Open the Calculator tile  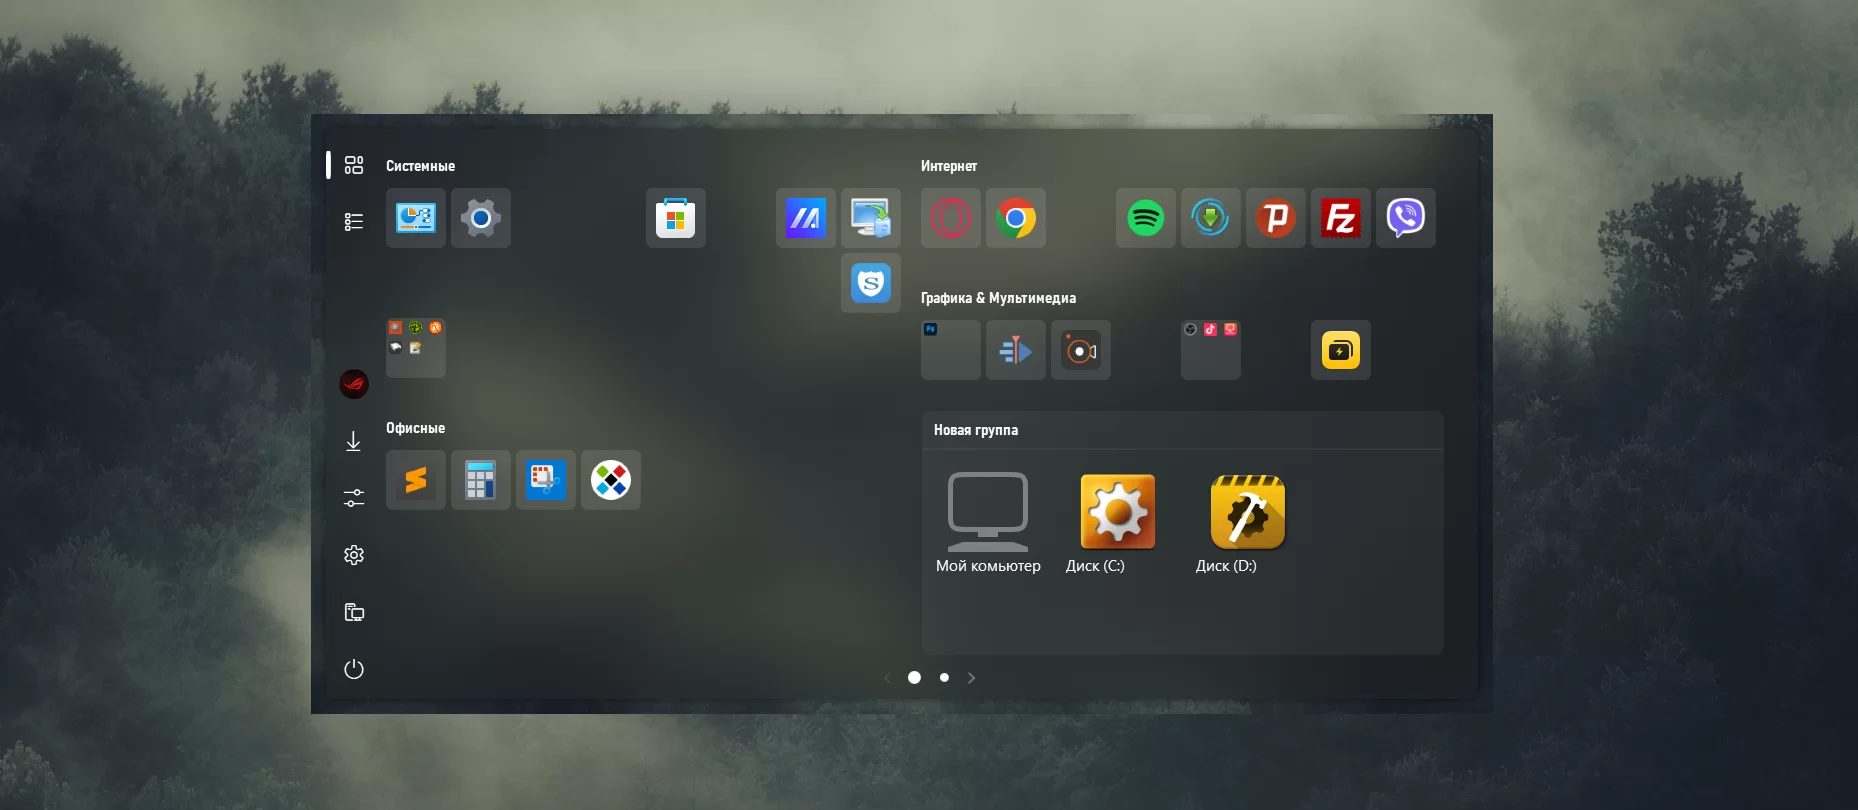[481, 480]
